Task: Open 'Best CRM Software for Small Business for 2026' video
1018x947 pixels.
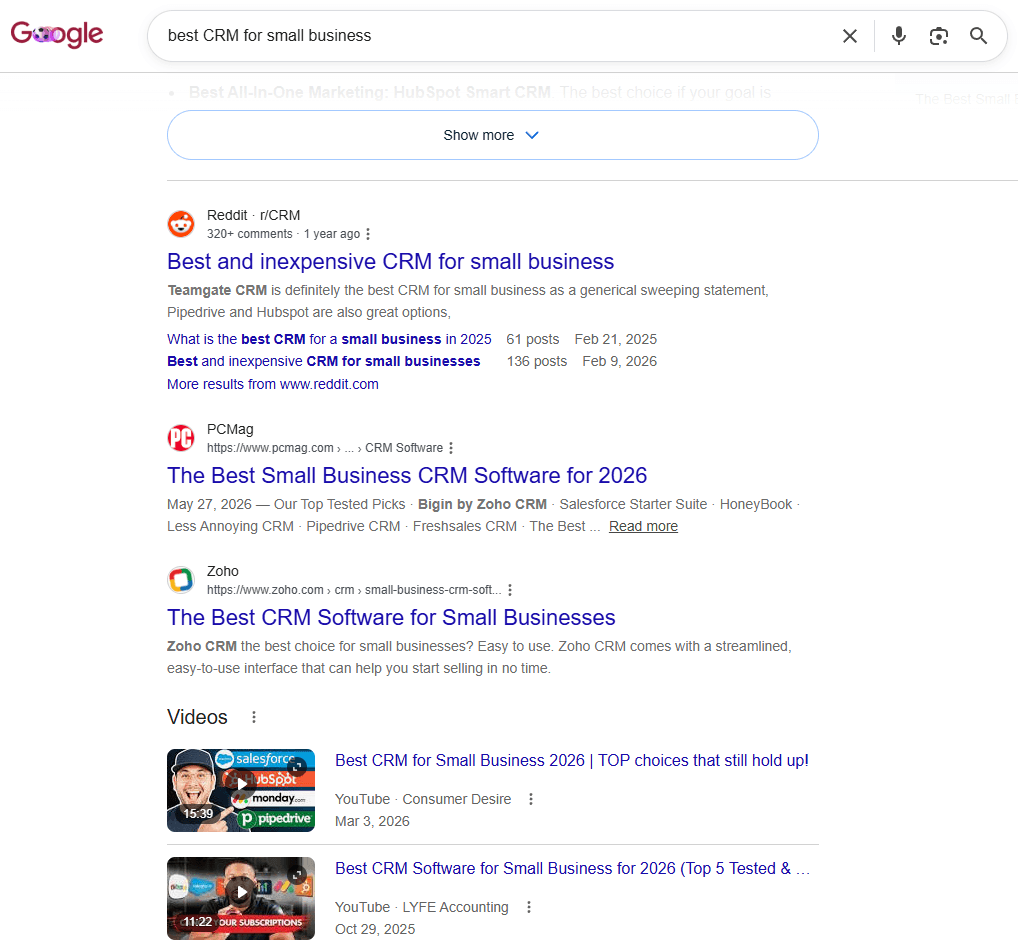Action: [x=573, y=868]
